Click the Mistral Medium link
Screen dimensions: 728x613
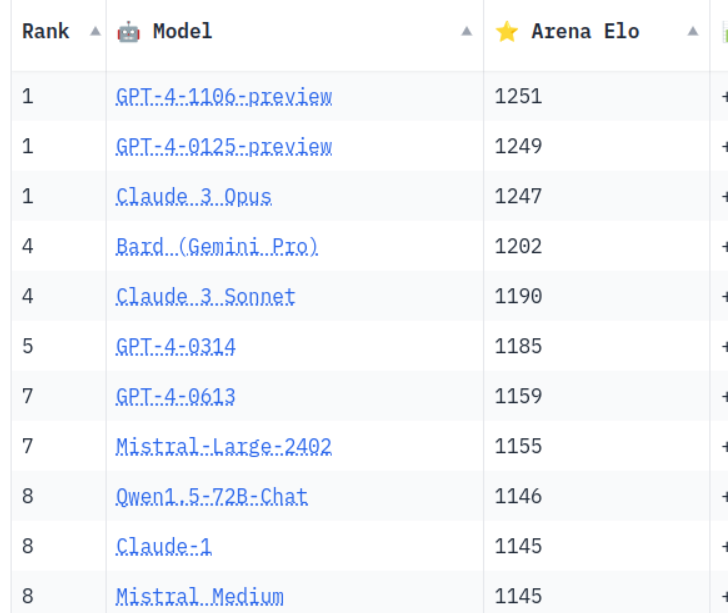click(199, 597)
